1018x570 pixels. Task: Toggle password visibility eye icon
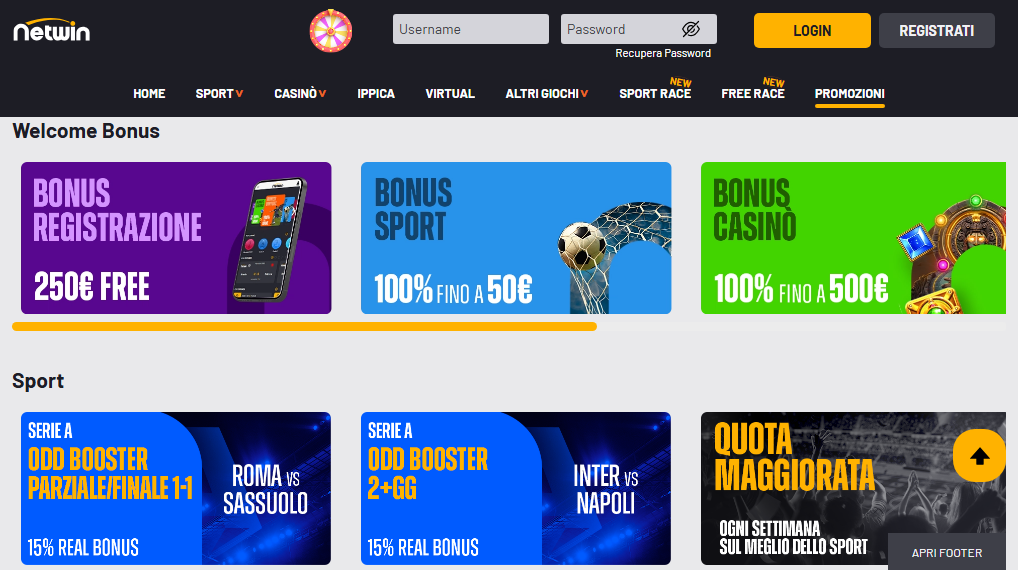tap(691, 29)
